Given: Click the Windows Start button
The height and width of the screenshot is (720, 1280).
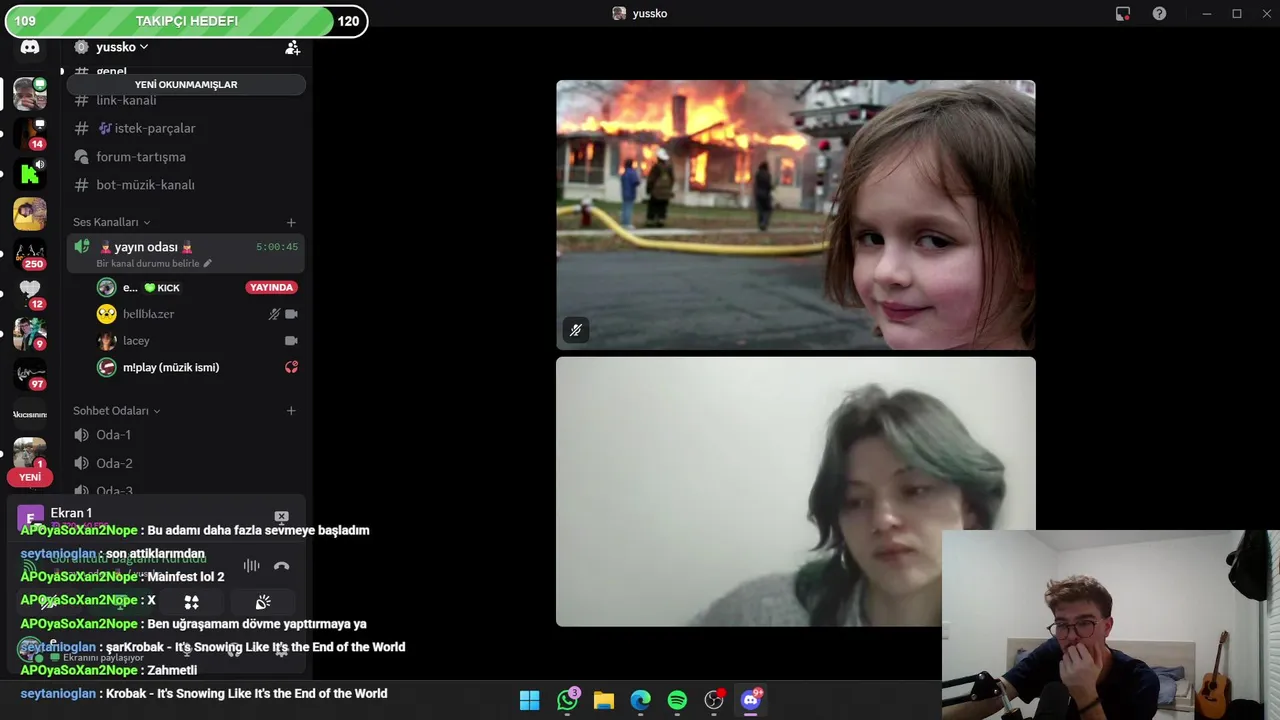Looking at the screenshot, I should [530, 700].
